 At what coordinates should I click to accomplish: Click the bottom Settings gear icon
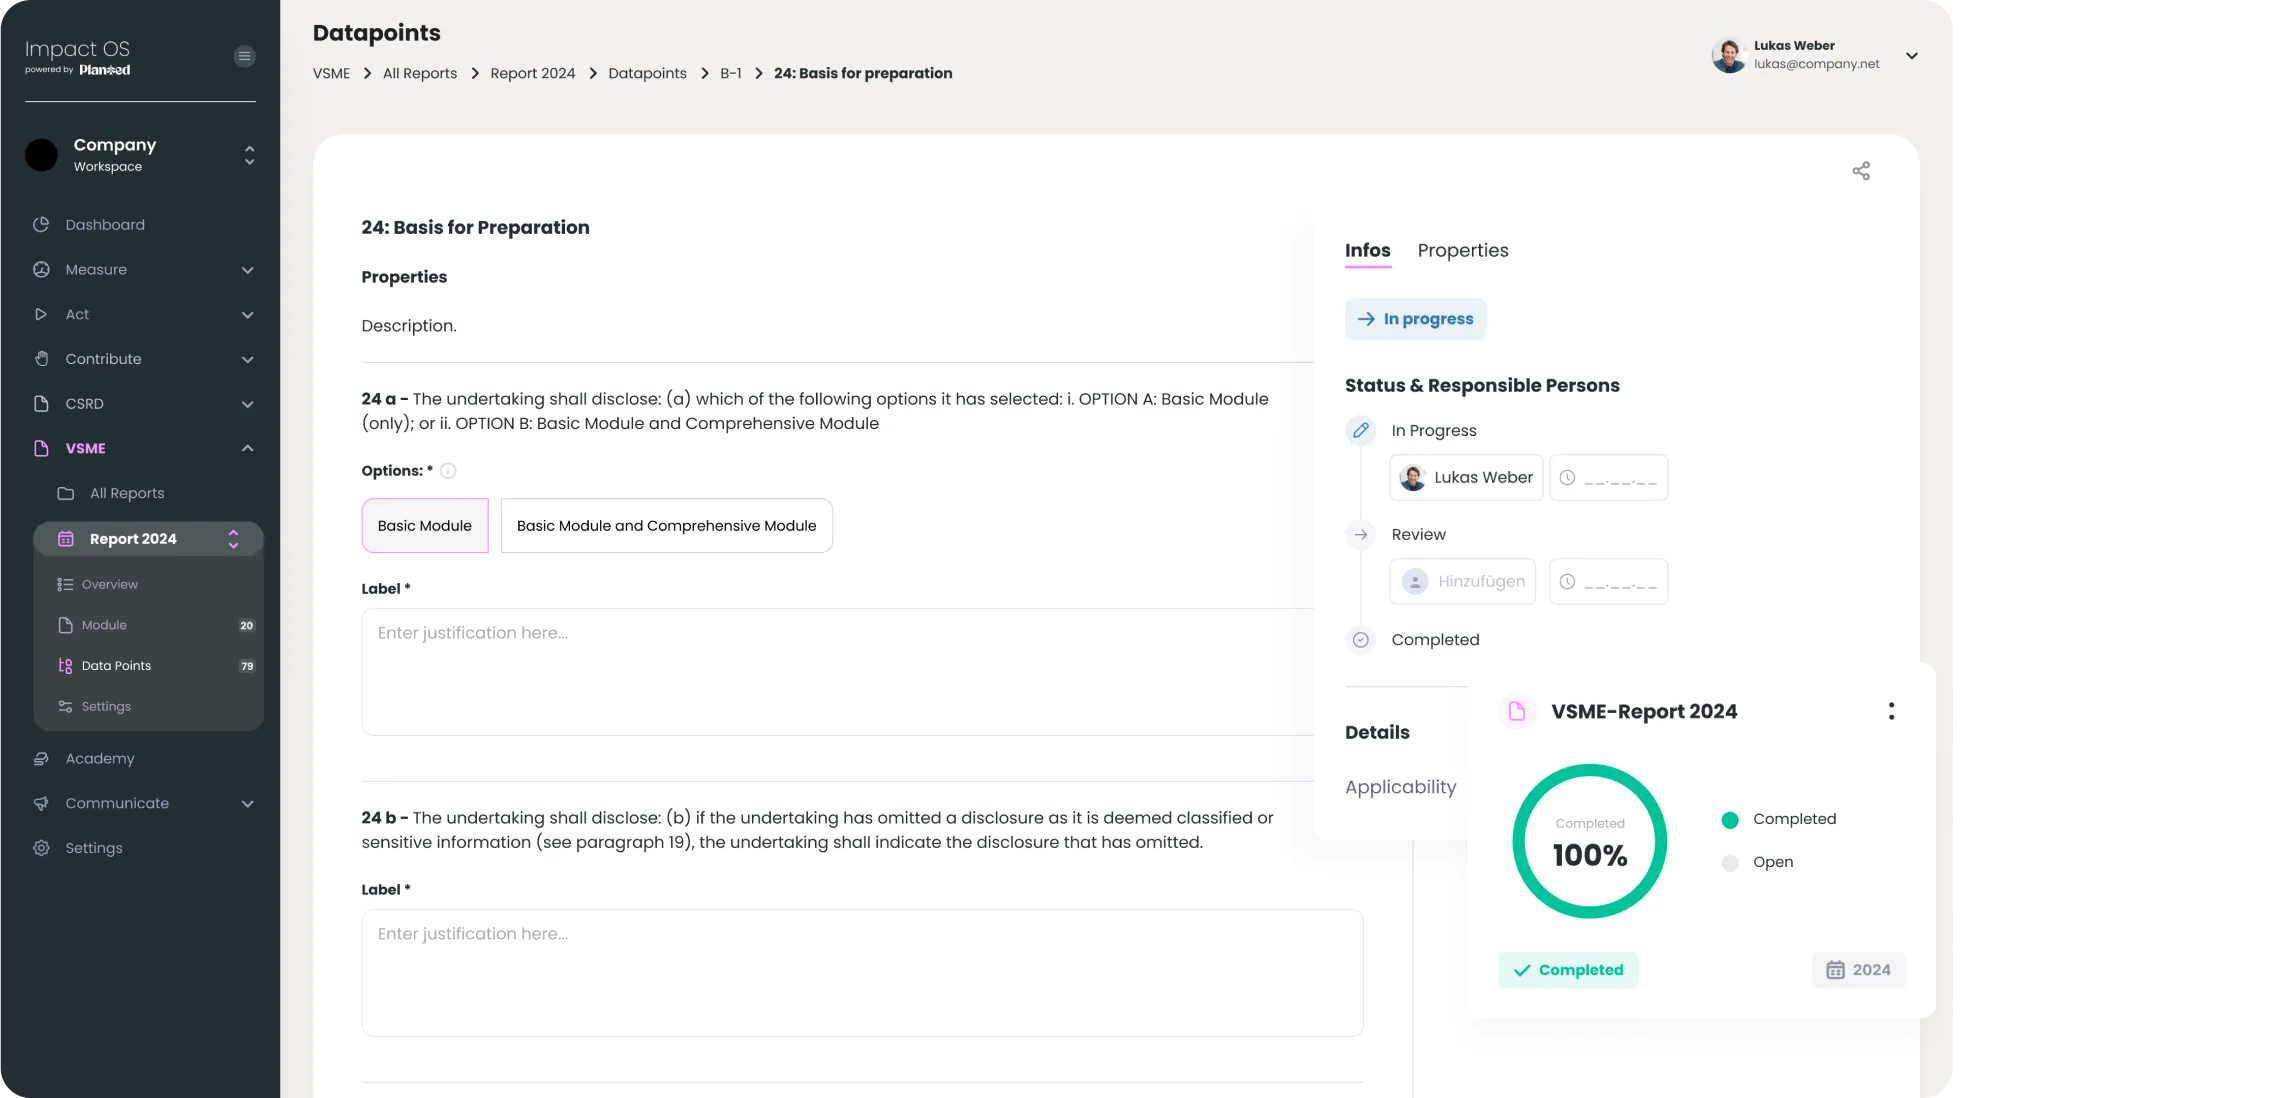(41, 847)
